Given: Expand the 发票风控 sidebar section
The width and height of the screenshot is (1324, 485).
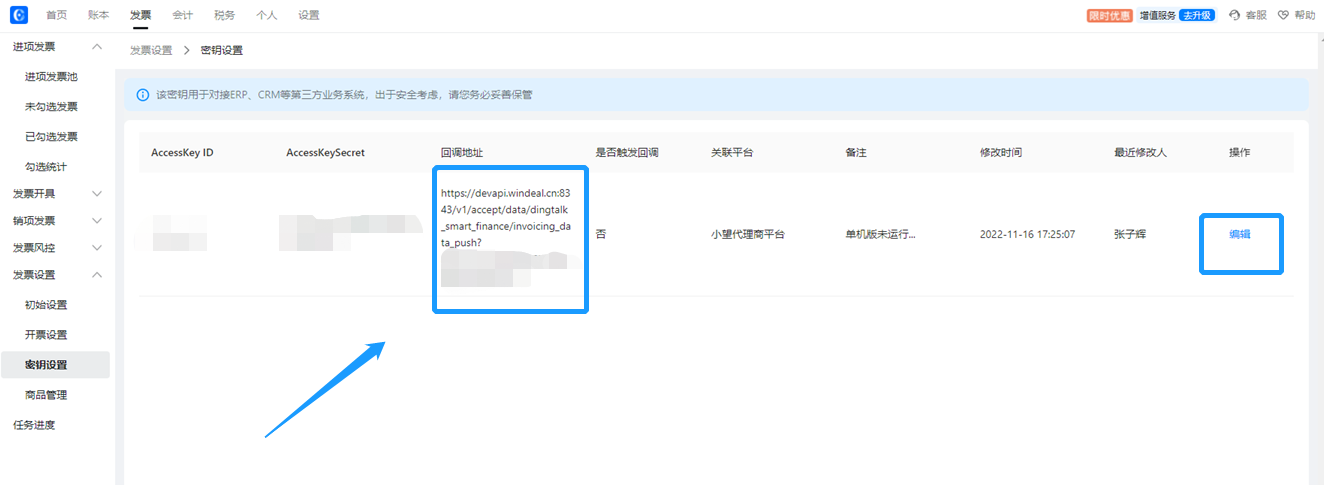Looking at the screenshot, I should point(97,248).
